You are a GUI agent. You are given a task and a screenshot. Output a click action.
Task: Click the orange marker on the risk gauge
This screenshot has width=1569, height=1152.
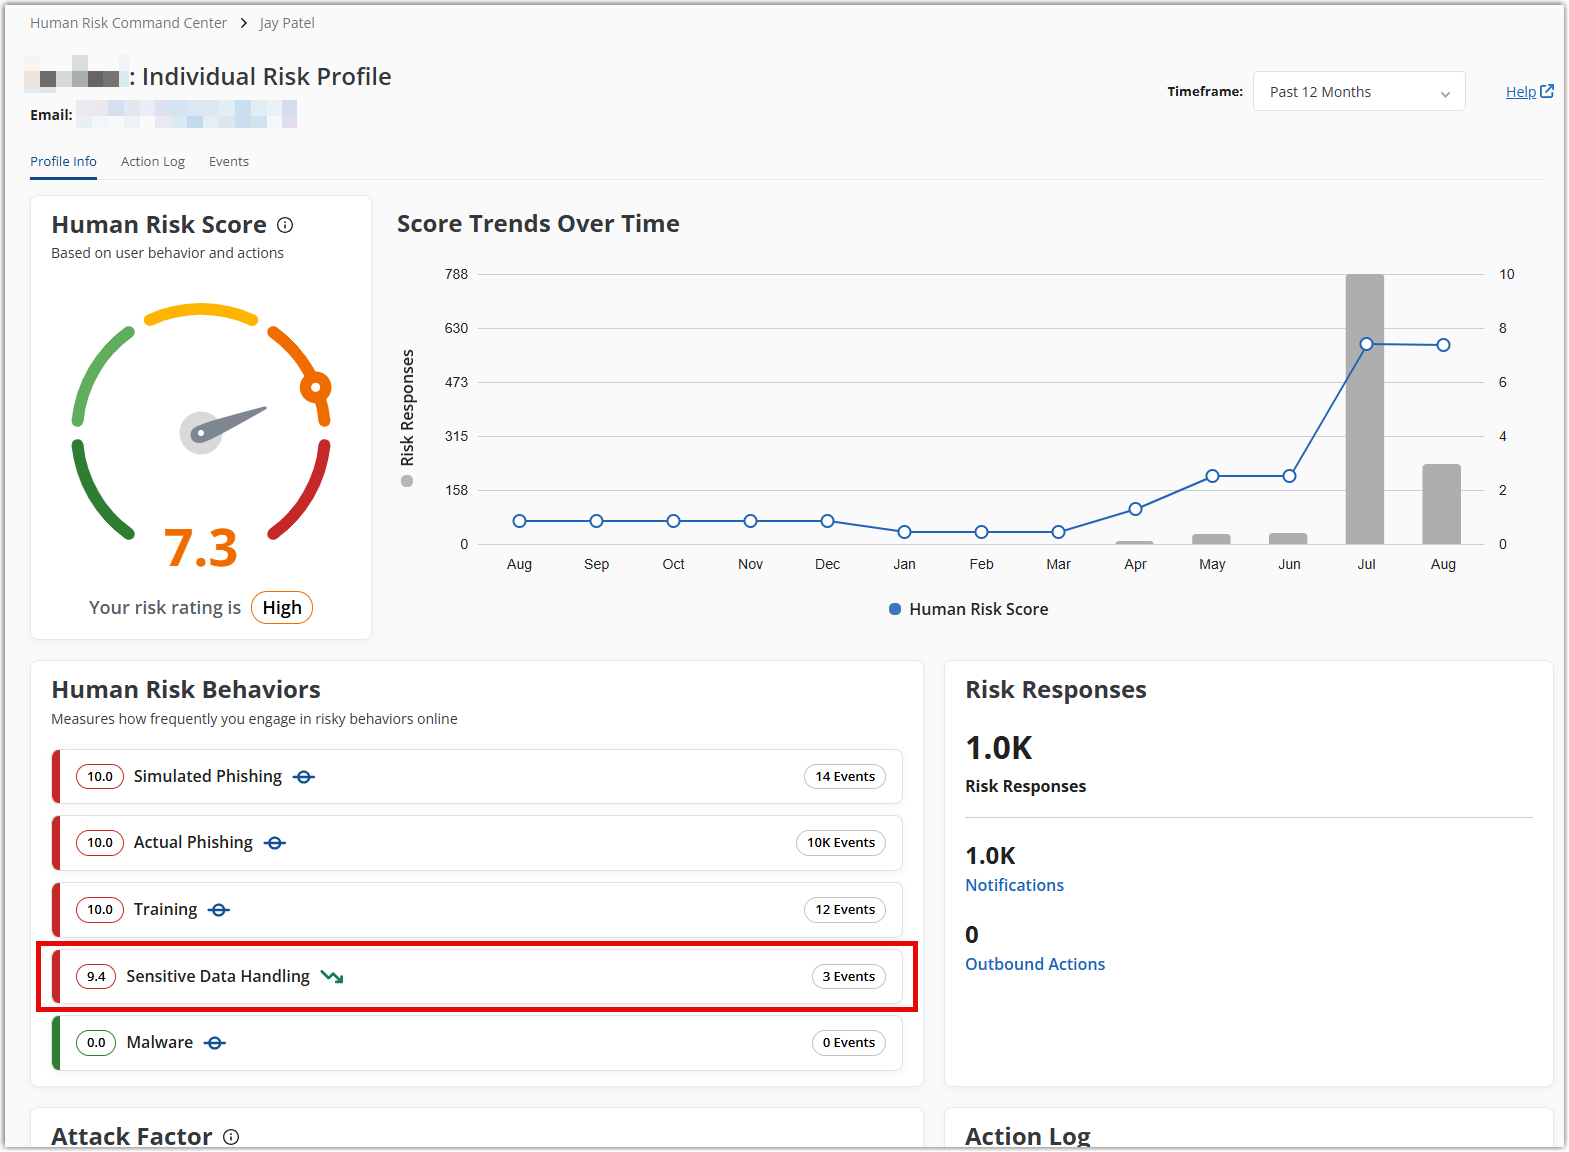coord(316,387)
